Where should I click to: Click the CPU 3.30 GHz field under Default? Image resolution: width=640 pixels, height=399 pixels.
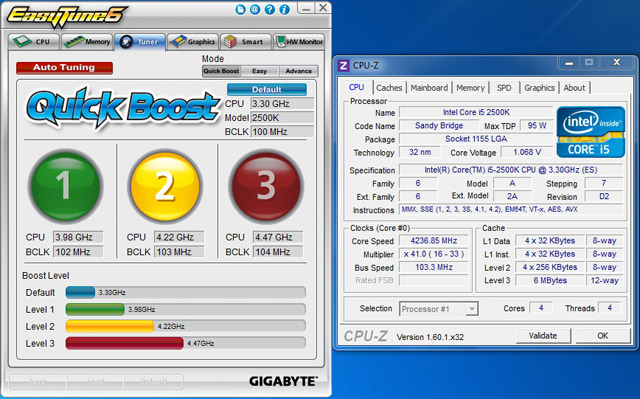point(282,104)
